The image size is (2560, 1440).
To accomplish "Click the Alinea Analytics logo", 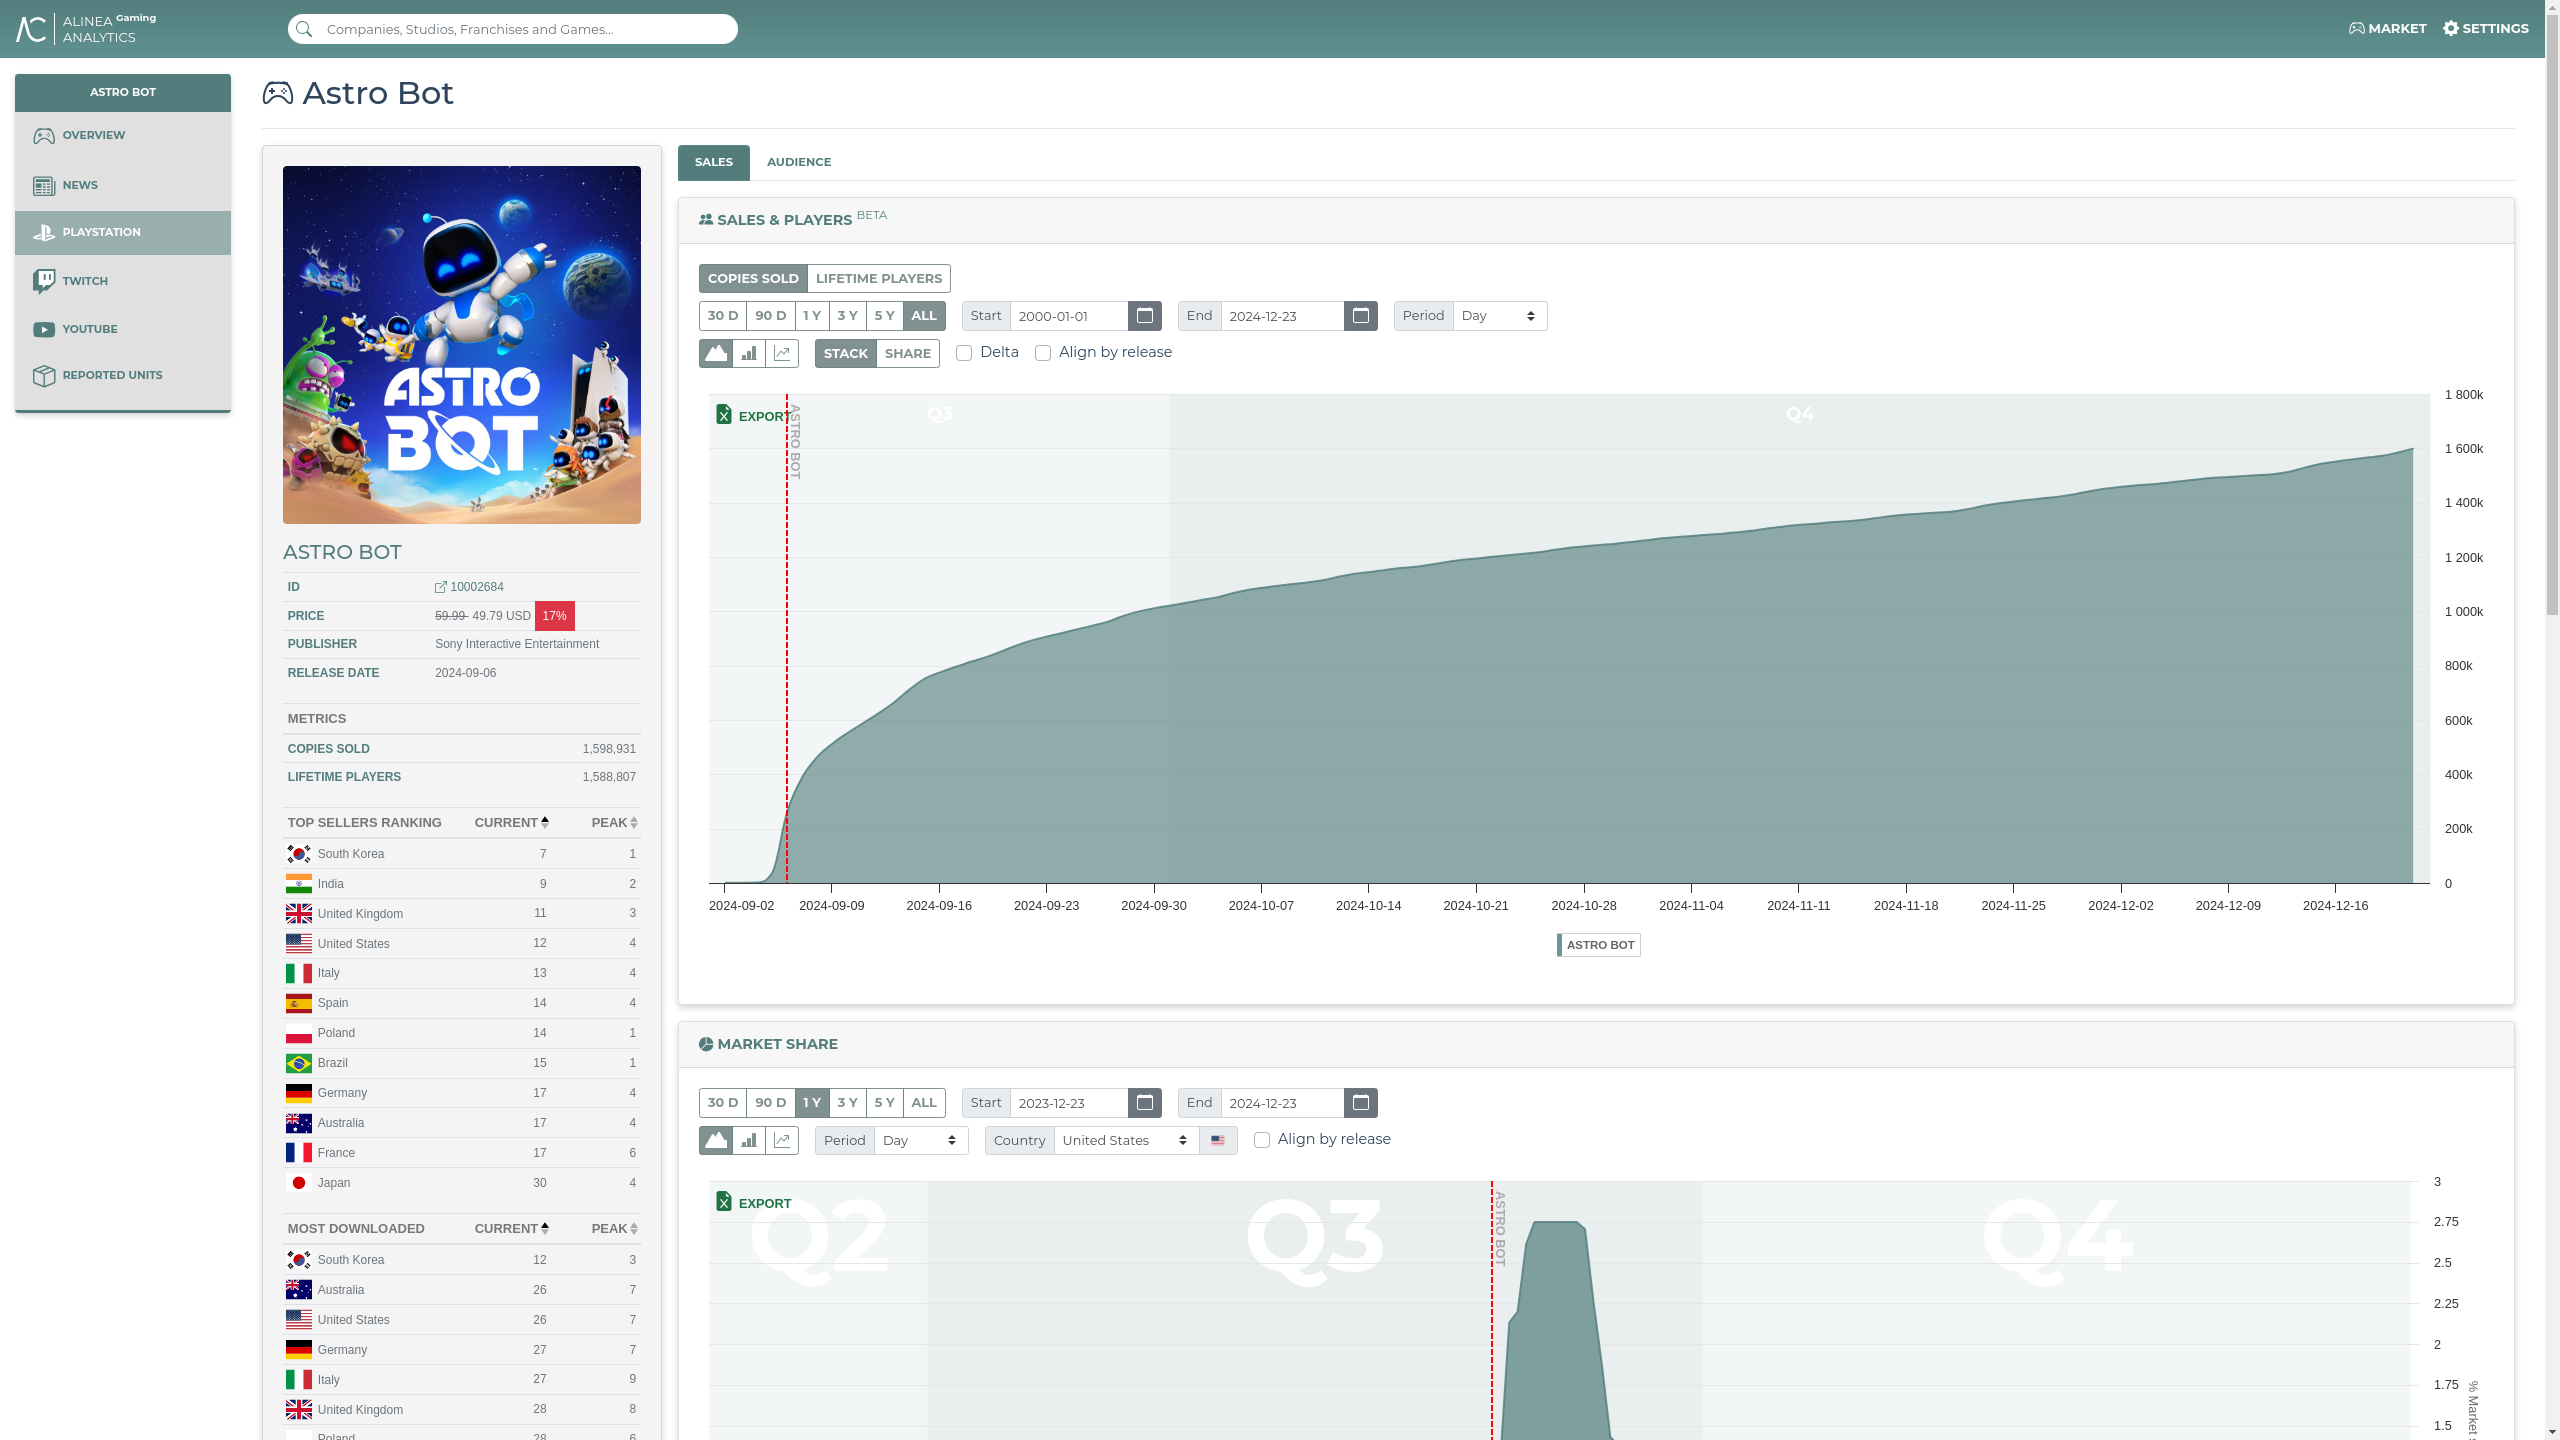I will pos(87,29).
